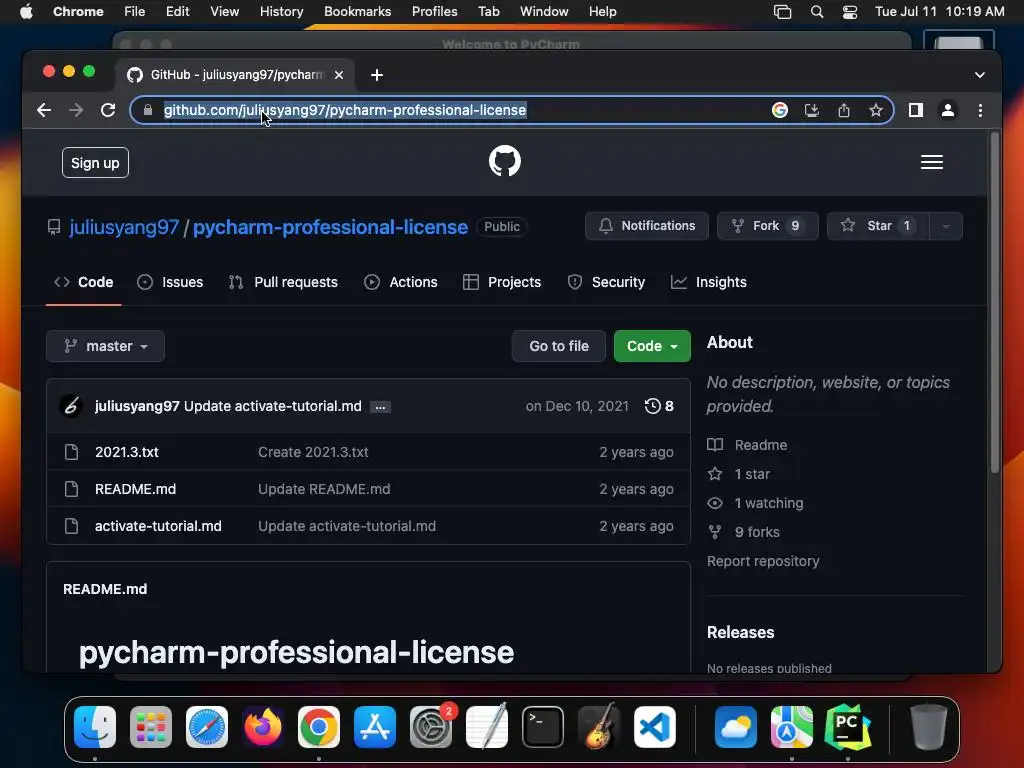The image size is (1024, 768).
Task: Open a new tab with plus button
Action: pos(377,75)
